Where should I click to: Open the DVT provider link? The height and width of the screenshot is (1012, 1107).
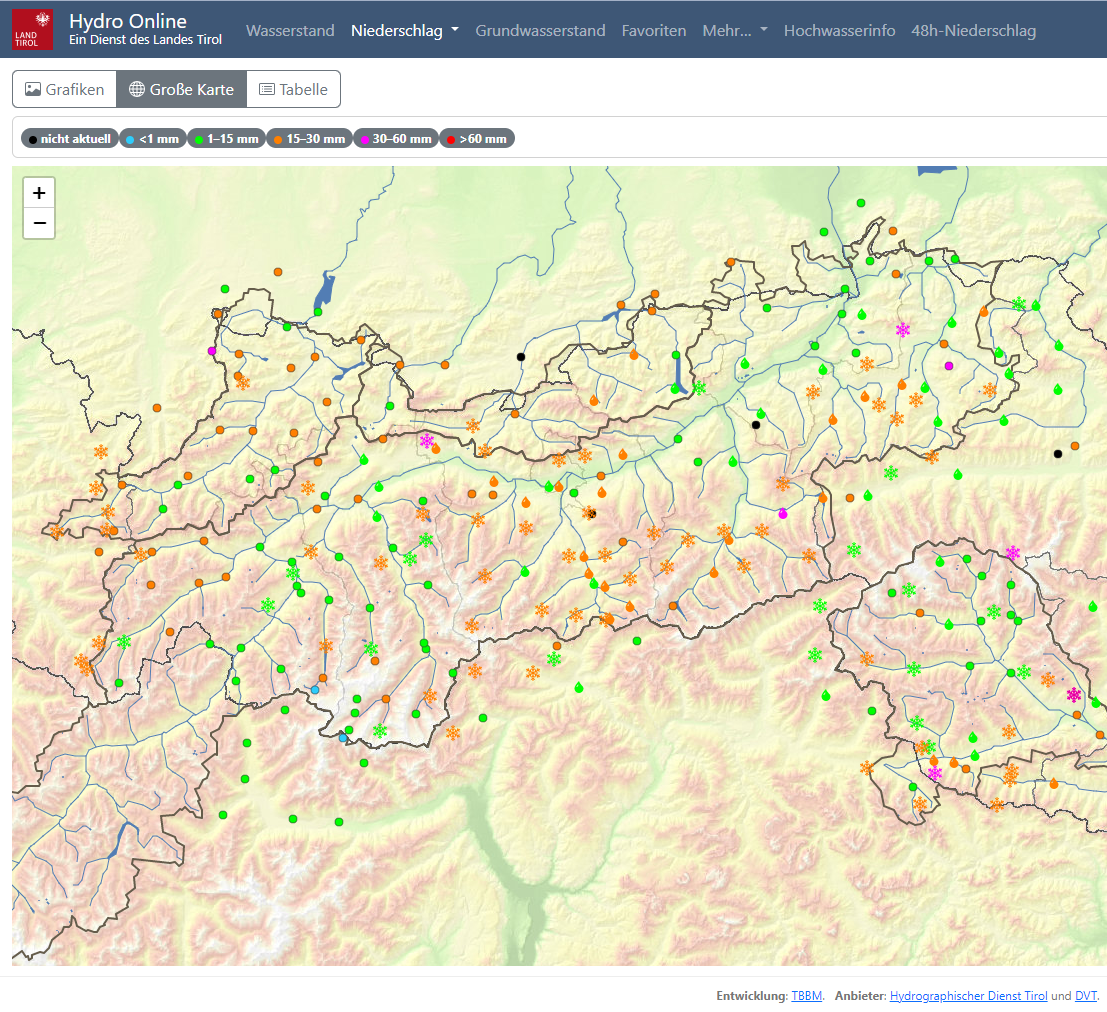[x=1085, y=996]
